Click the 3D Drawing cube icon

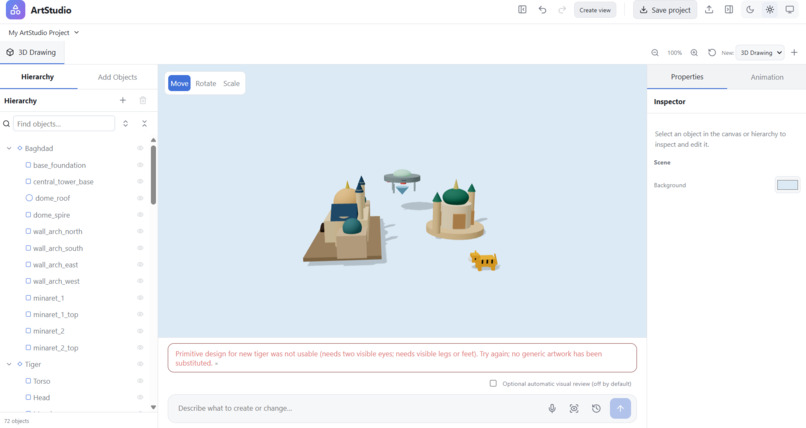click(10, 52)
